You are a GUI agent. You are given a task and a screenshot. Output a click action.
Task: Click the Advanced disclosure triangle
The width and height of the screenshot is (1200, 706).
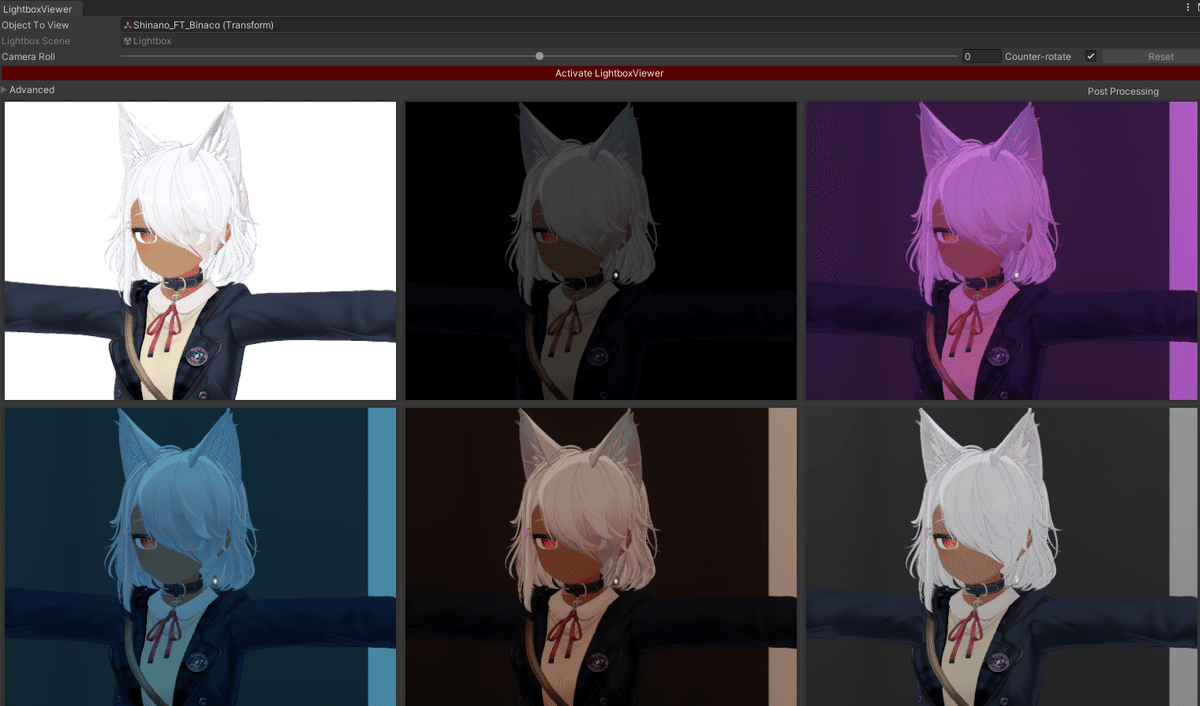pyautogui.click(x=6, y=89)
